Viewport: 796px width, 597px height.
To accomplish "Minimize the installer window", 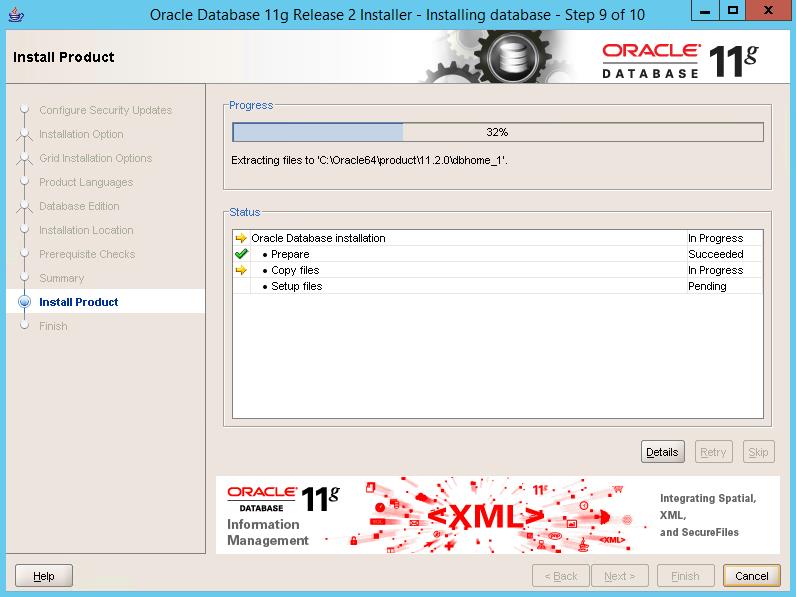I will (x=705, y=10).
